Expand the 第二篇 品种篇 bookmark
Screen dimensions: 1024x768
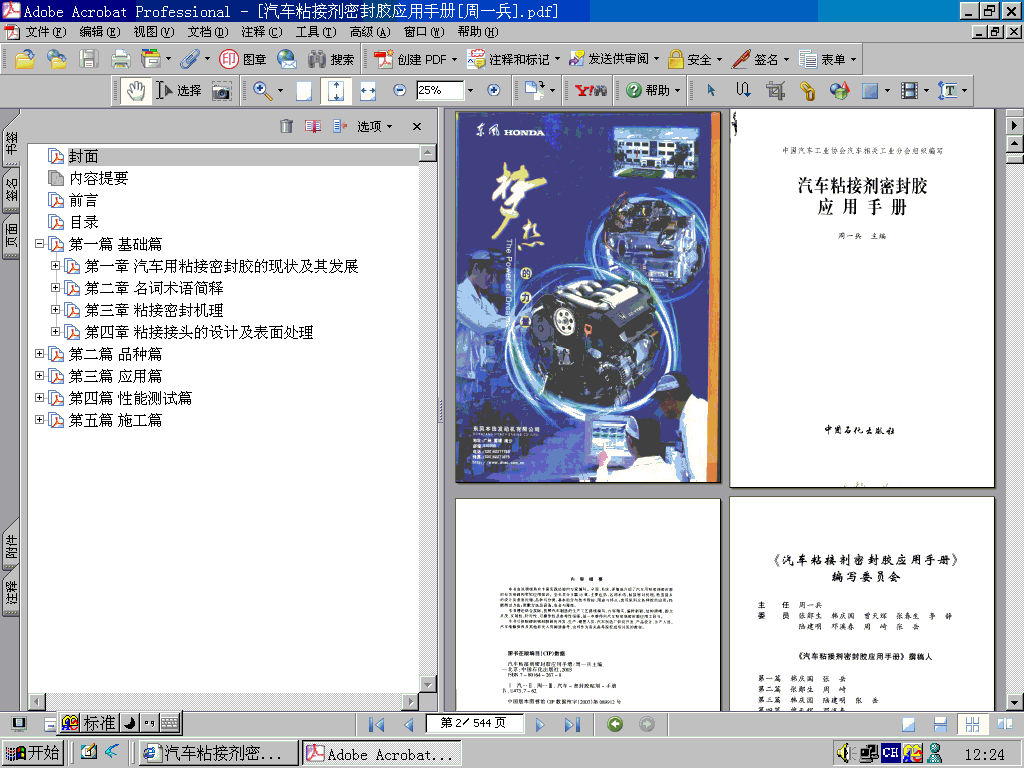coord(40,353)
